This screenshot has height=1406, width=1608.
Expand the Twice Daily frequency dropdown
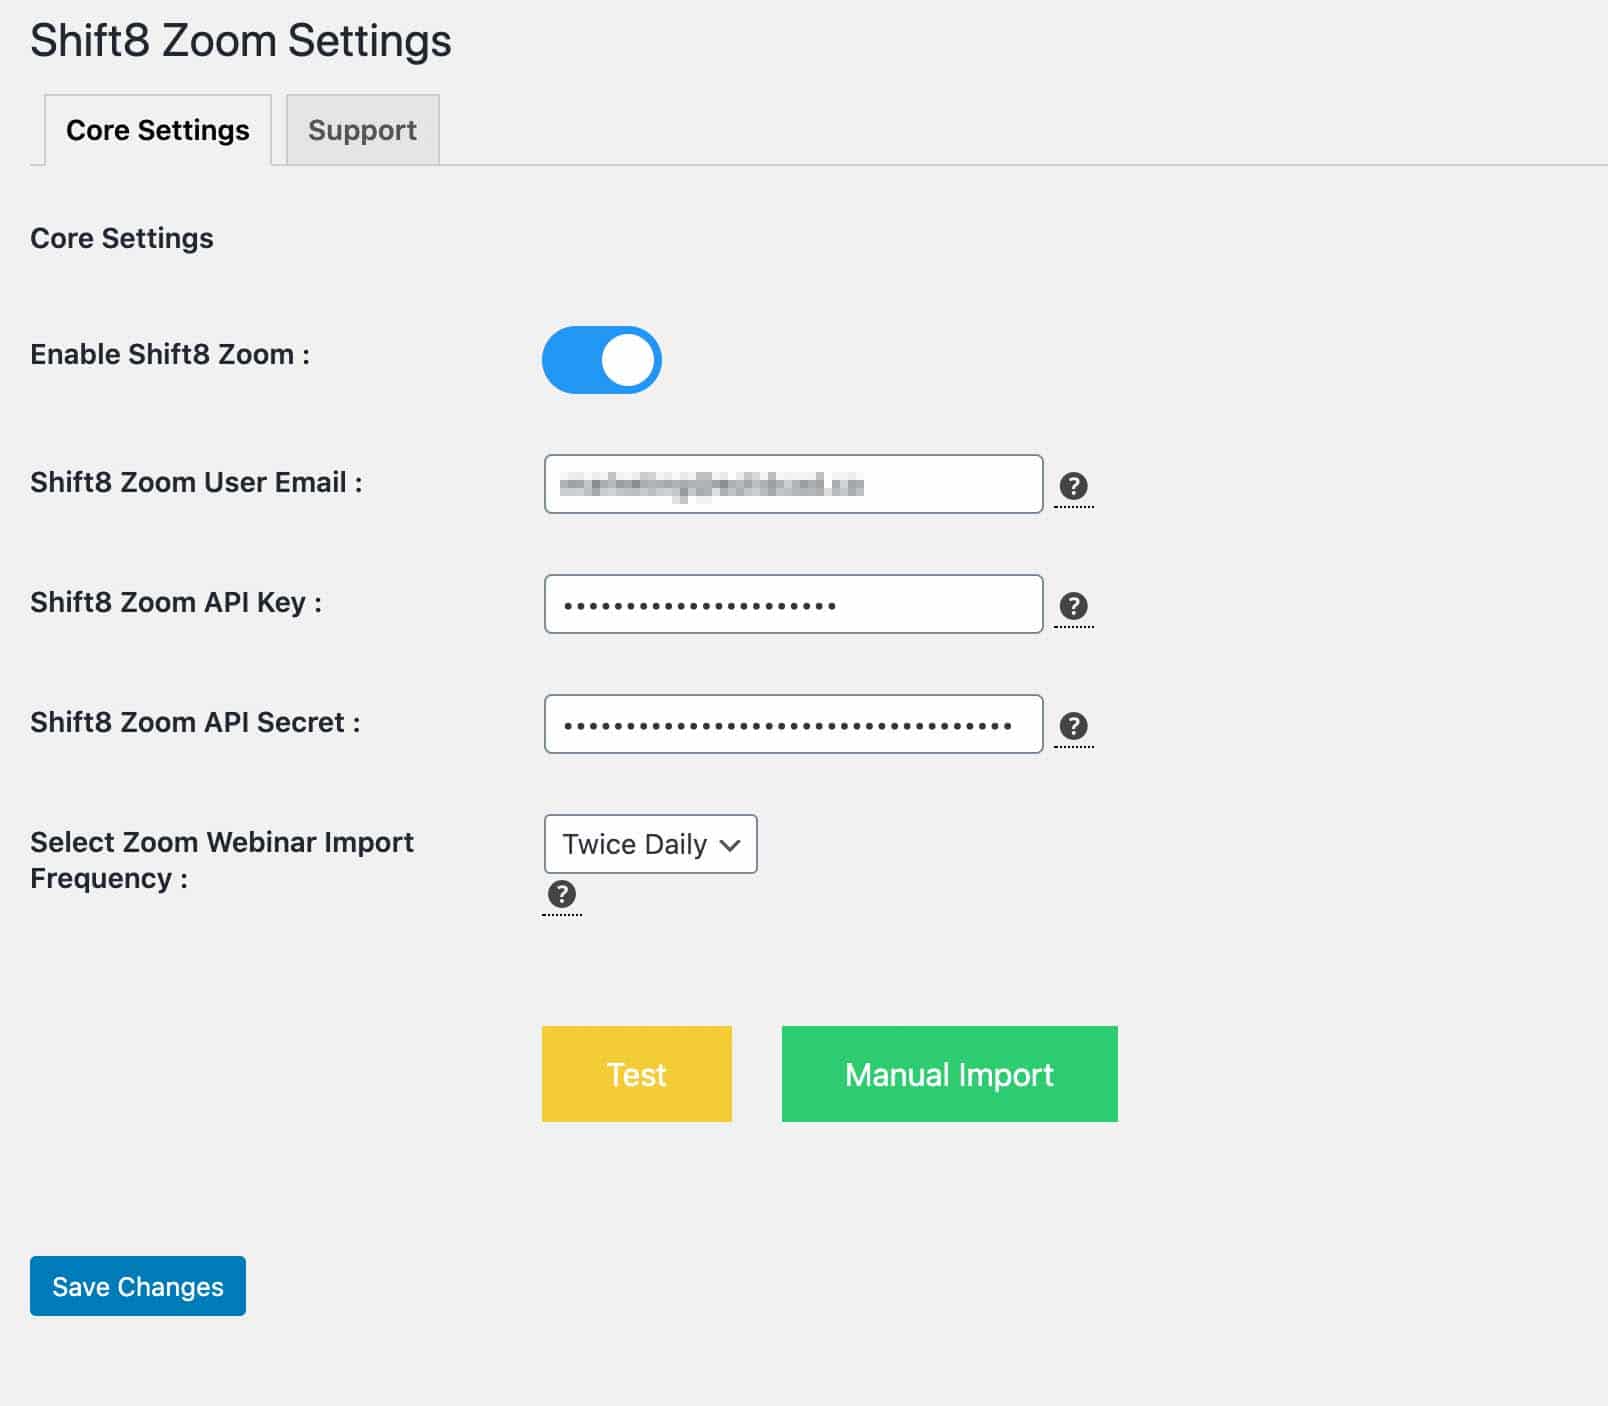coord(651,844)
